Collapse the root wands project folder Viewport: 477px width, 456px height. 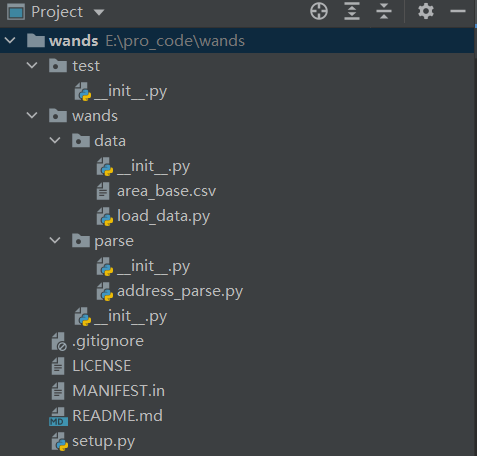tap(10, 41)
